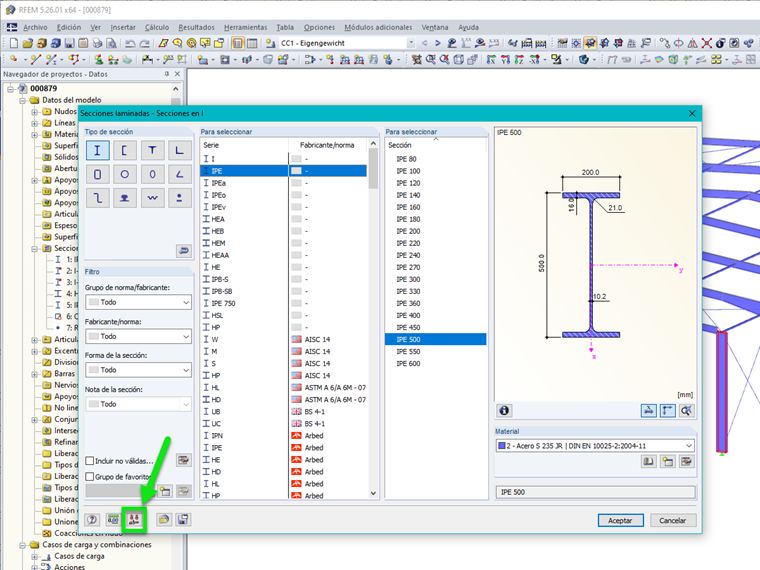Open the Forma de la sección dropdown

pyautogui.click(x=138, y=370)
